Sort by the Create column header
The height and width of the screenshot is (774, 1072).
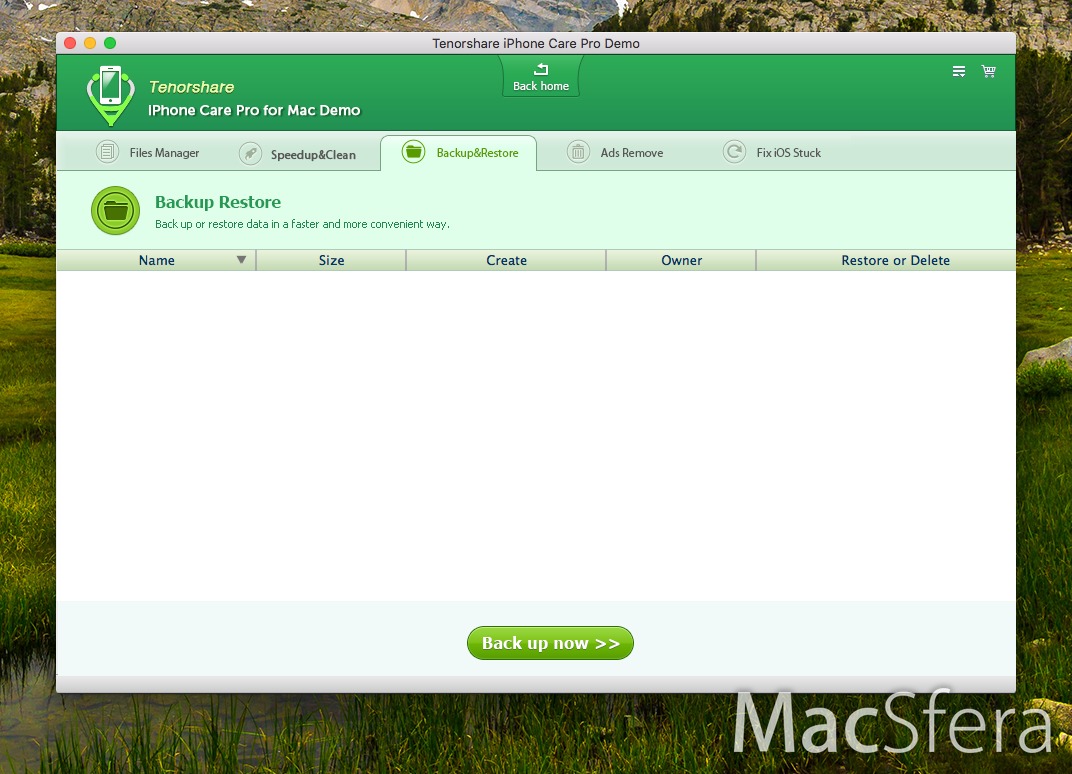tap(507, 261)
